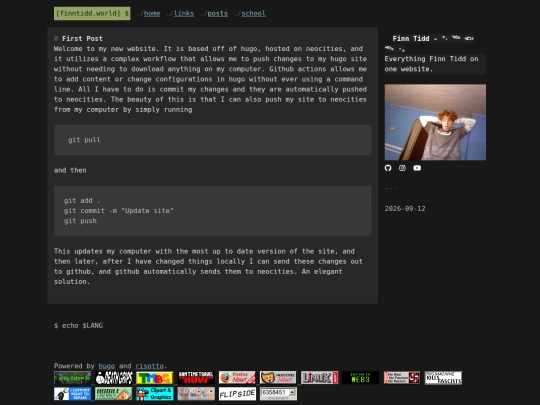Click the 'git add .' code line
Screen dimensions: 540x405
82,200
